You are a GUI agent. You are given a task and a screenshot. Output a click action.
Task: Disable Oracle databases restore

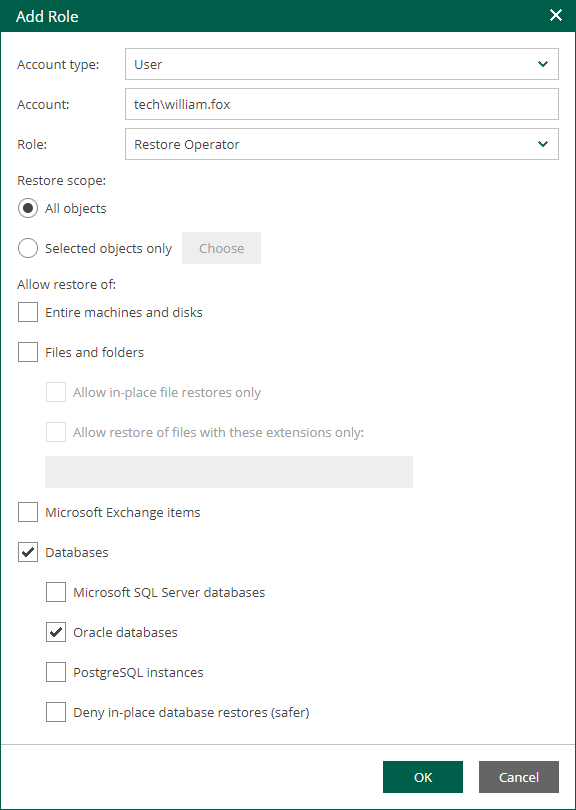click(55, 632)
